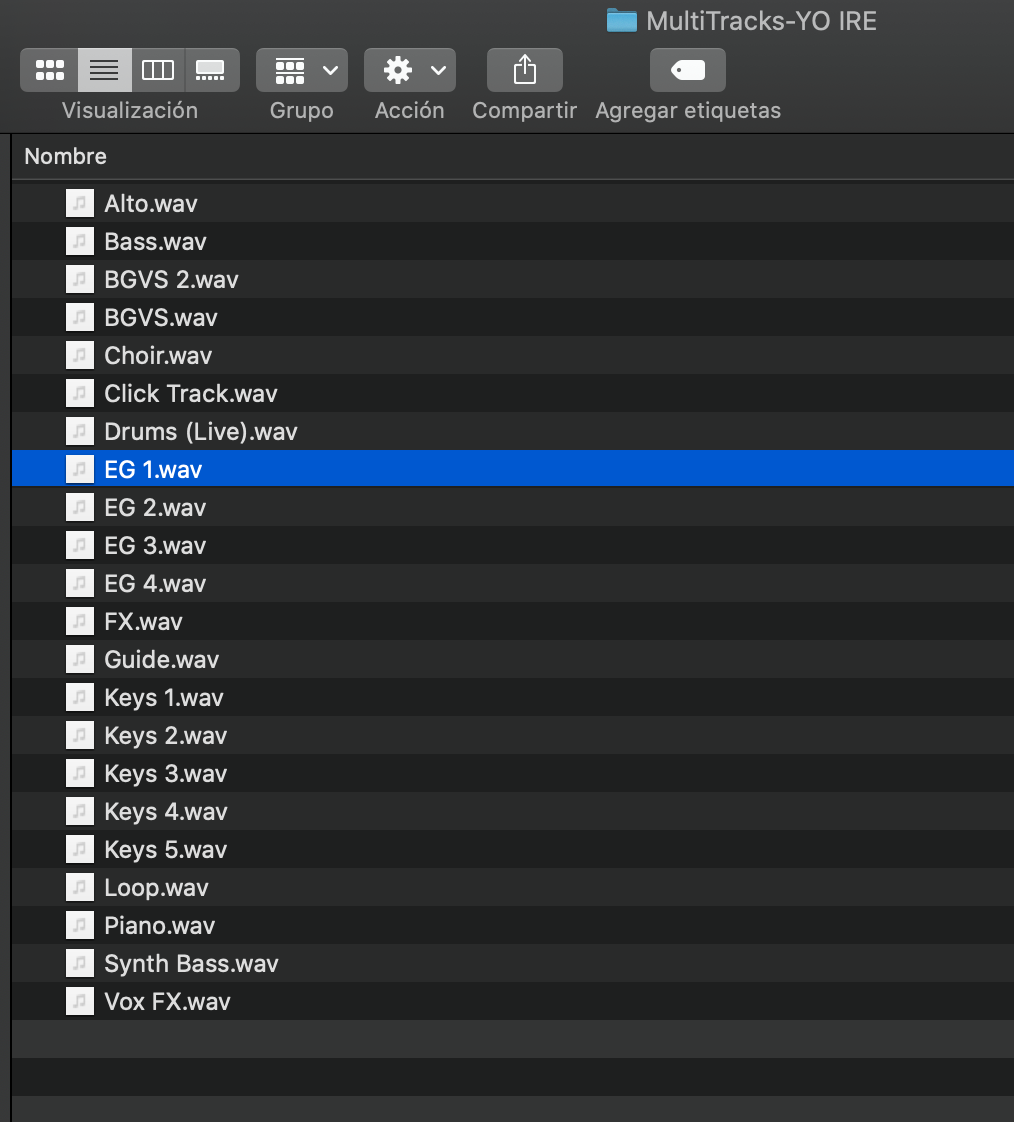Click the audio icon of Drums (Live).wav
Screen dimensions: 1014x1122
point(80,431)
